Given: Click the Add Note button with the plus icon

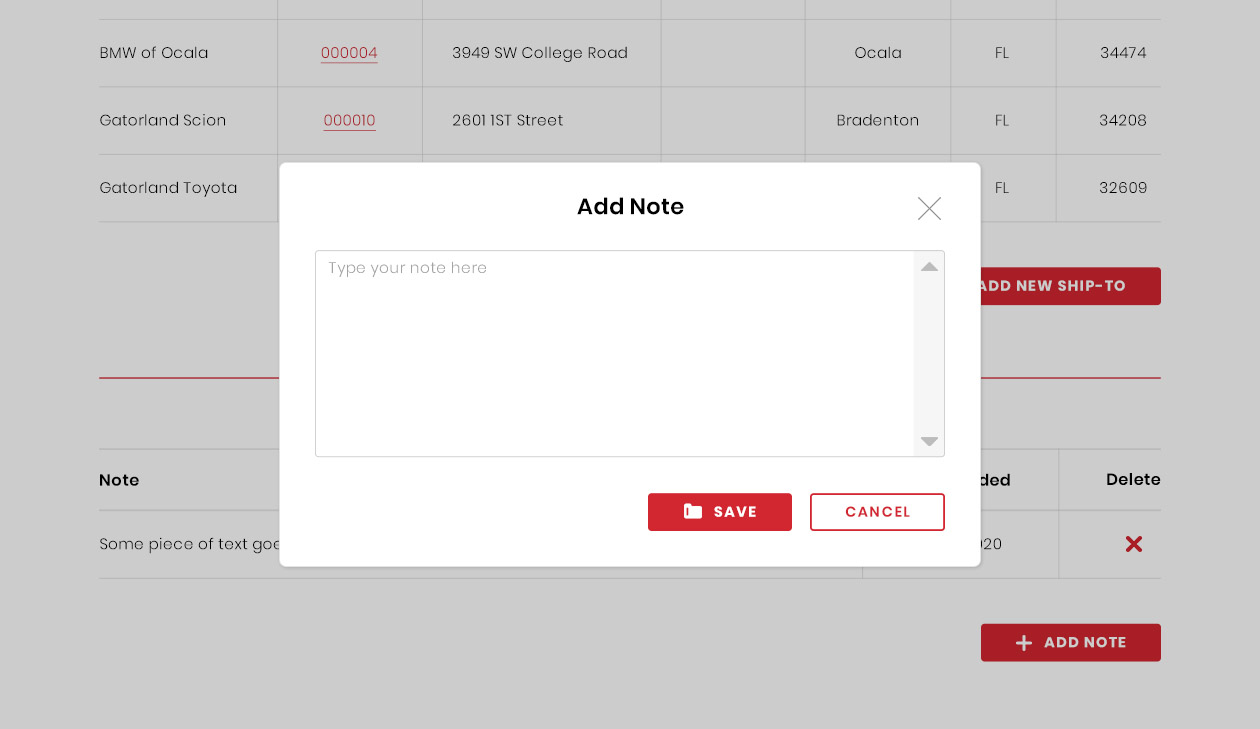Looking at the screenshot, I should coord(1070,642).
